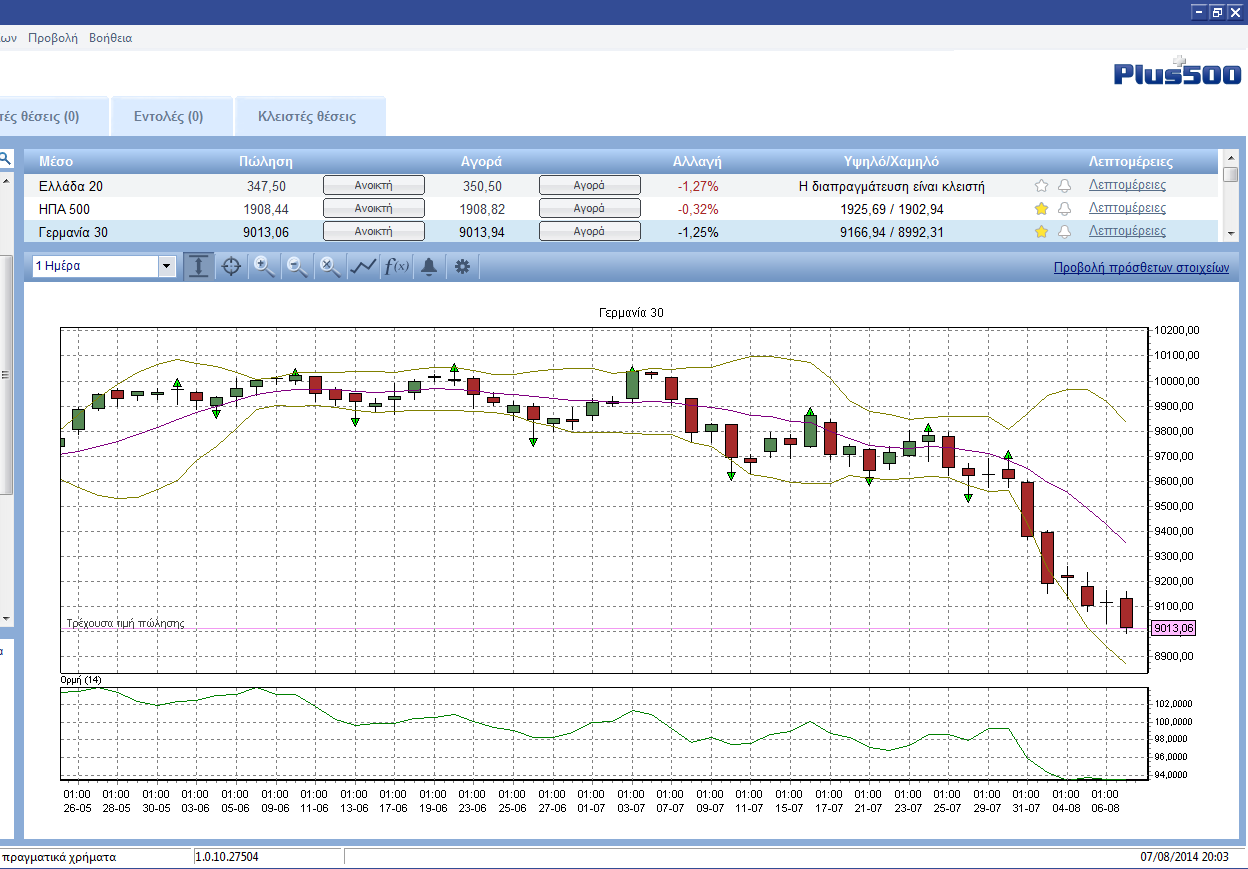Zoom in on the chart
This screenshot has width=1248, height=869.
(x=264, y=267)
